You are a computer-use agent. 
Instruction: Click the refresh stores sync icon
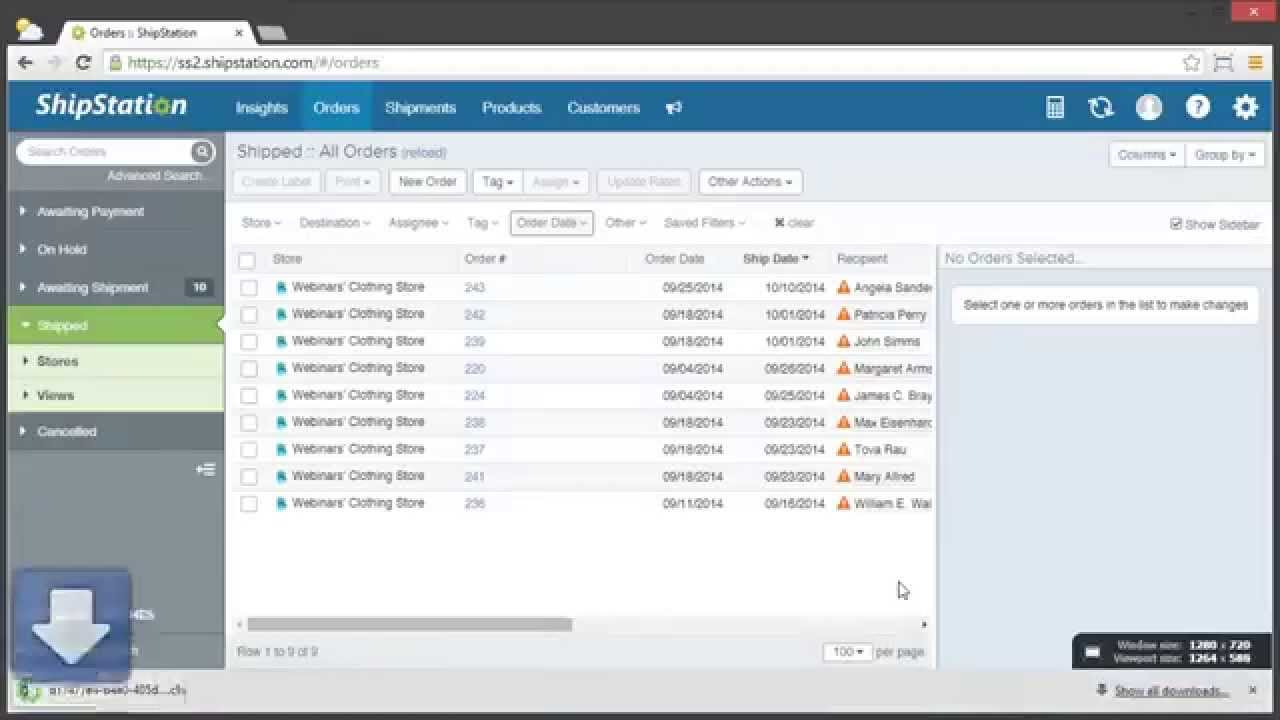point(1101,108)
